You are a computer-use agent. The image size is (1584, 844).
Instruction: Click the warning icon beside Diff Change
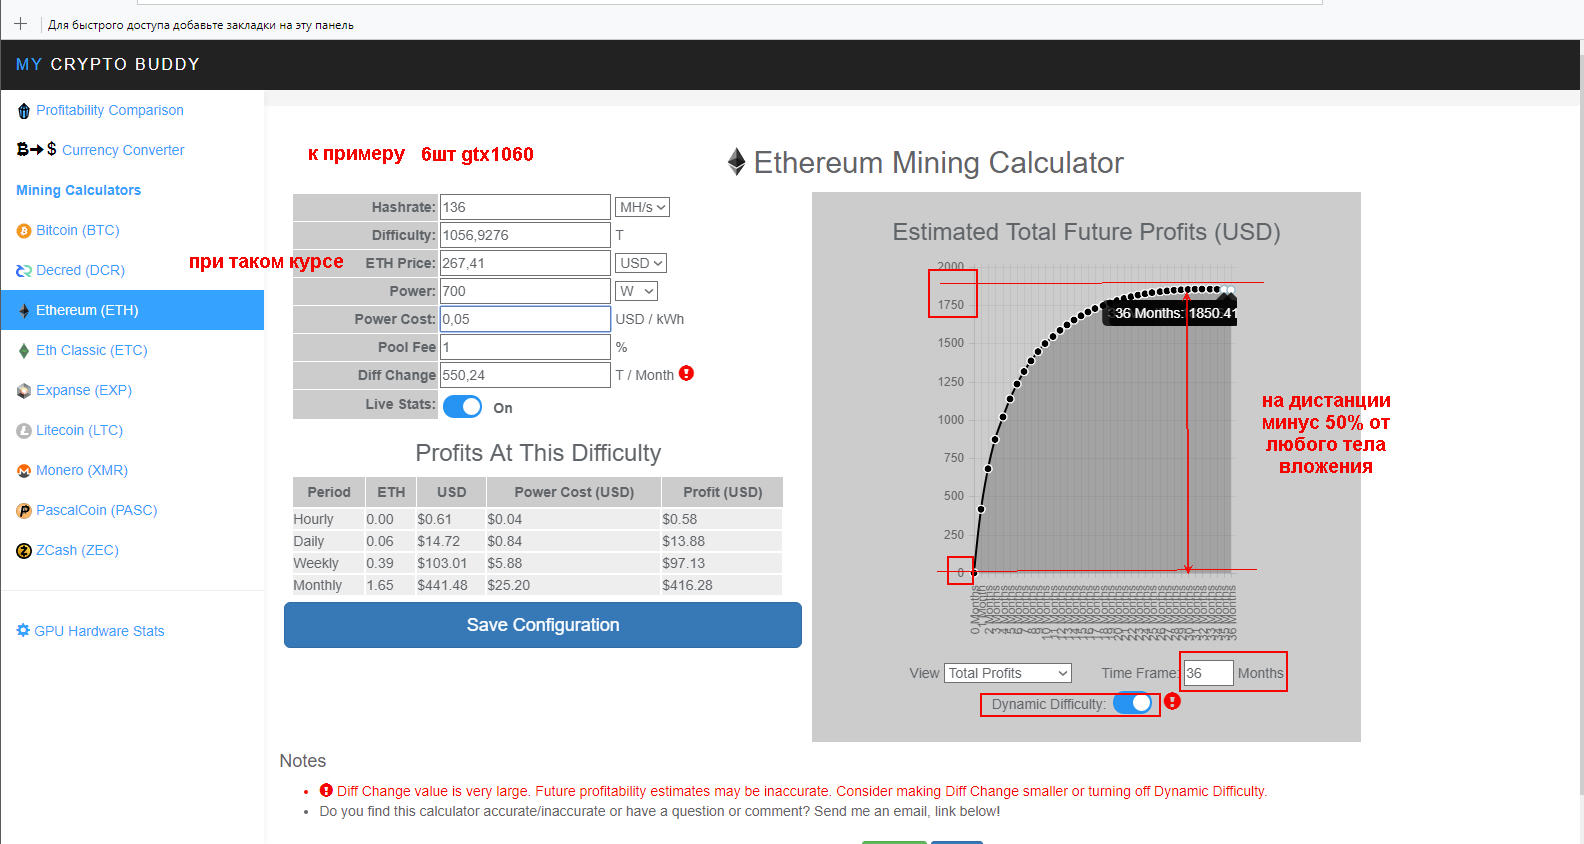[686, 373]
